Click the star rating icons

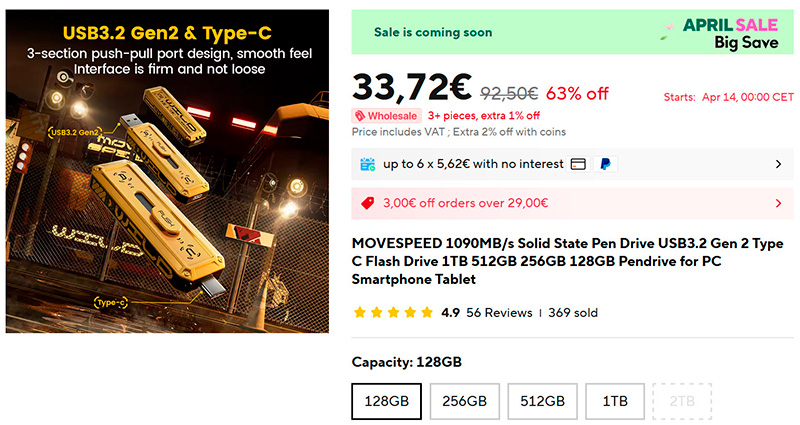[x=393, y=313]
